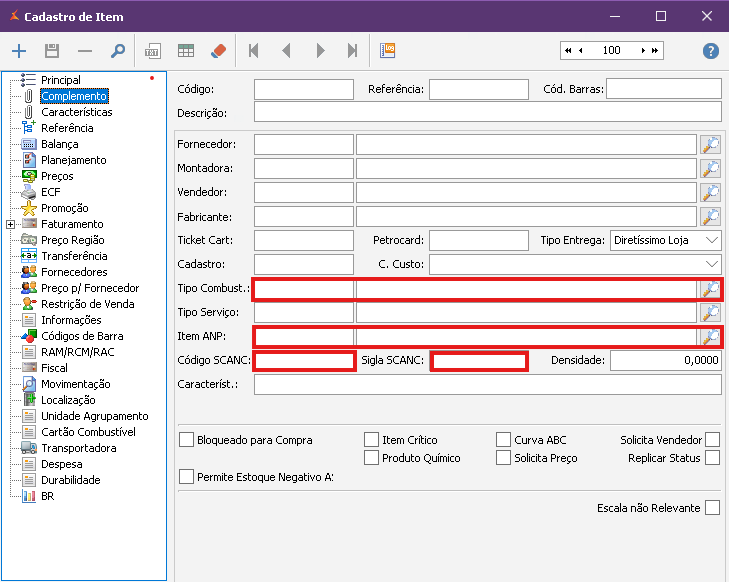Click the save diskette icon in toolbar
Image resolution: width=729 pixels, height=582 pixels.
pyautogui.click(x=52, y=51)
